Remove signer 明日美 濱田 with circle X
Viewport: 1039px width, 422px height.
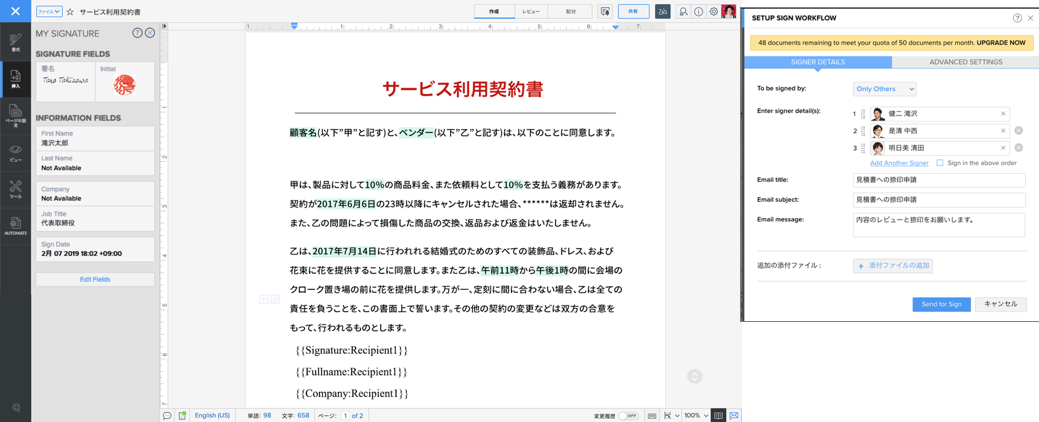pyautogui.click(x=1018, y=148)
